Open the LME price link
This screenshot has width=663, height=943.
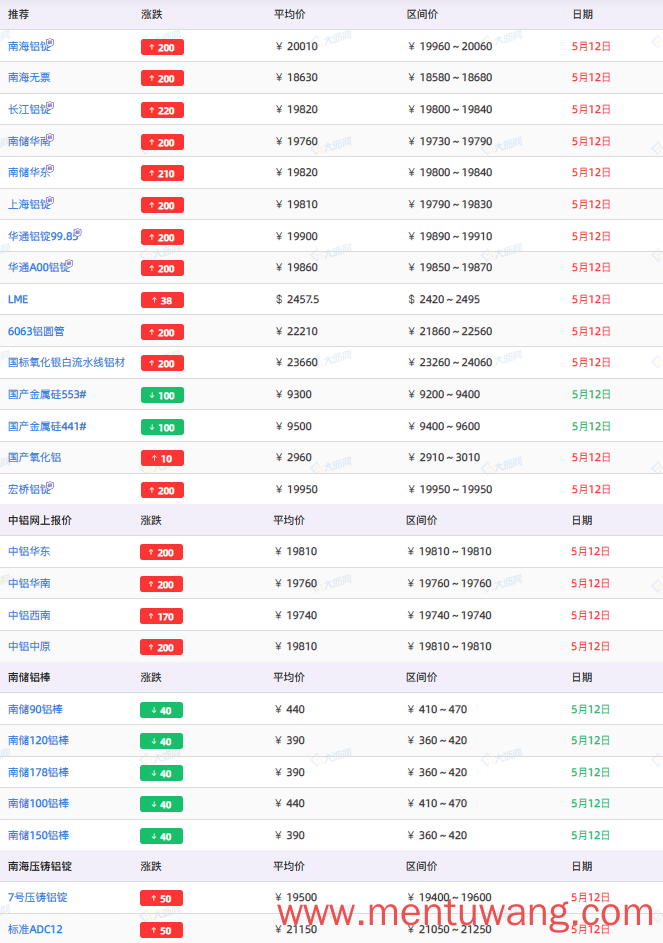coord(18,299)
